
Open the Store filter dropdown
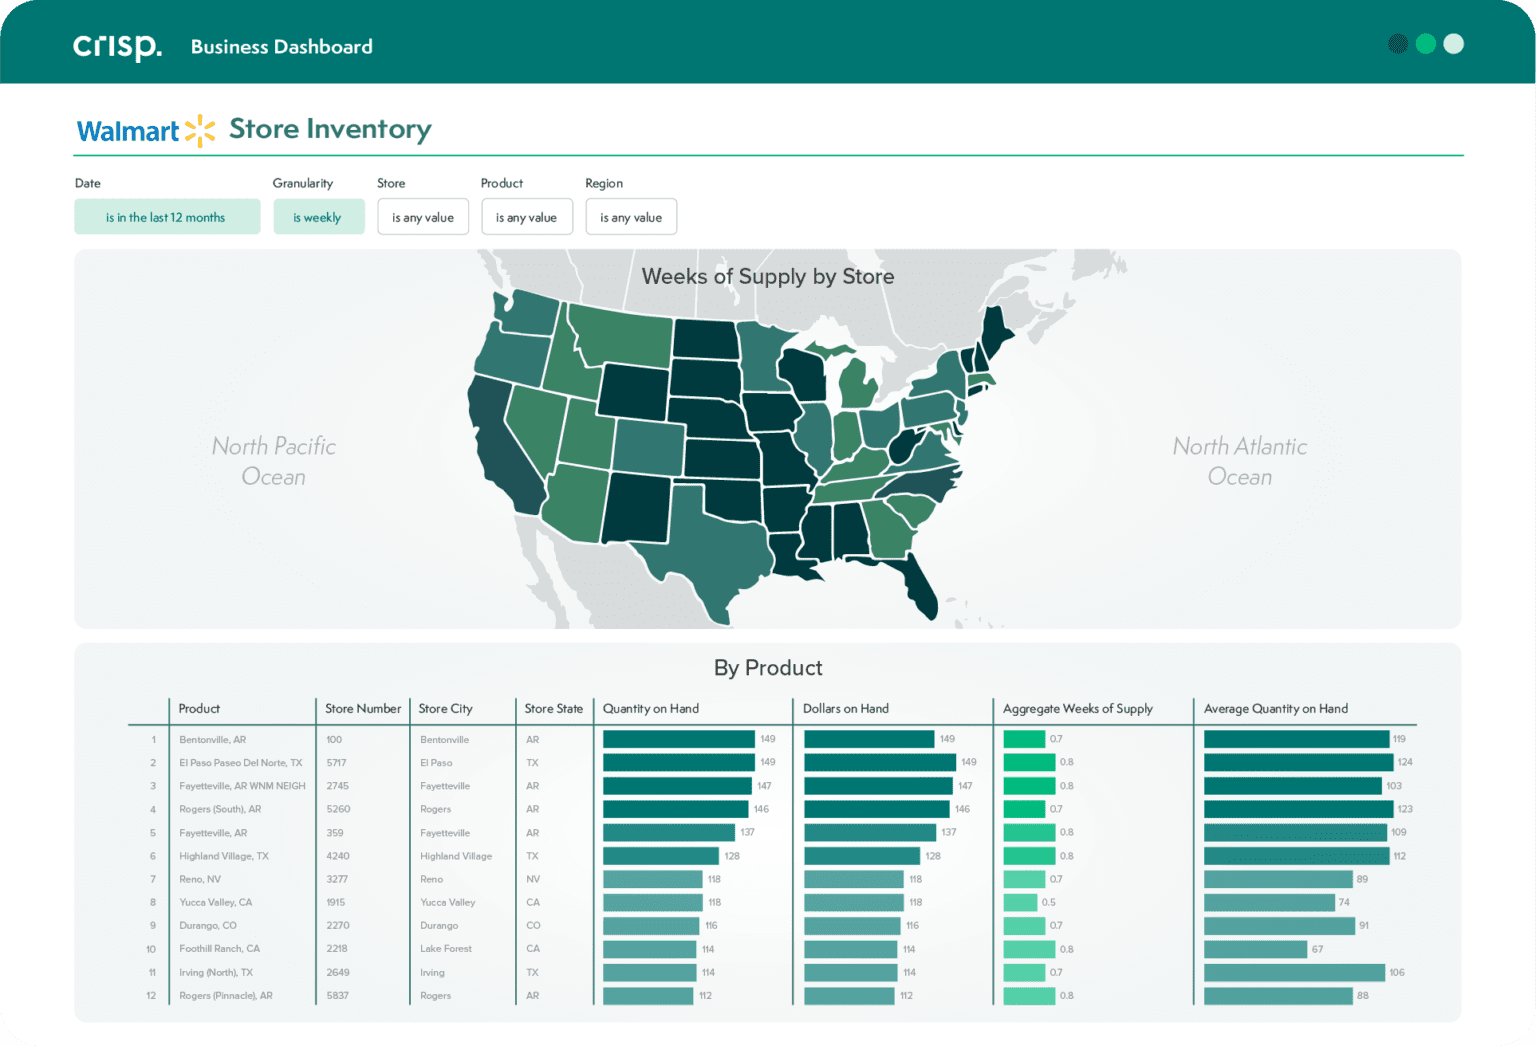pyautogui.click(x=423, y=217)
